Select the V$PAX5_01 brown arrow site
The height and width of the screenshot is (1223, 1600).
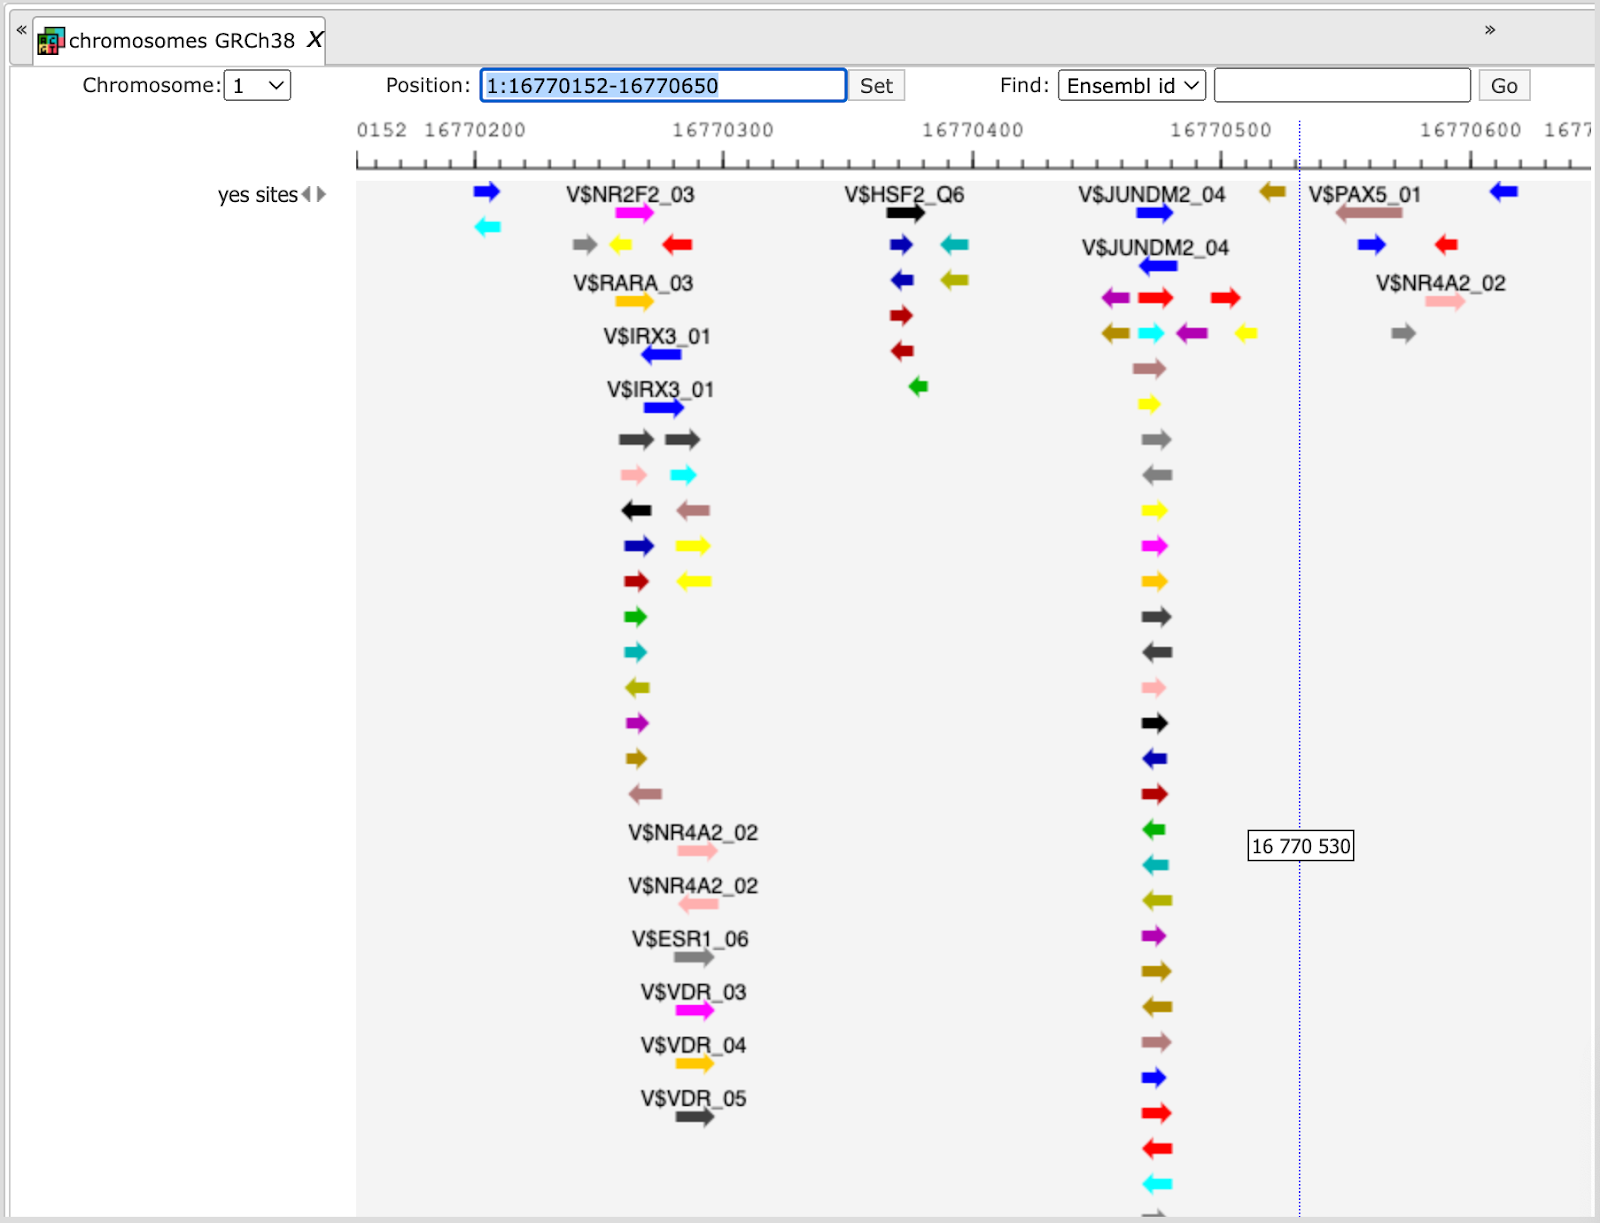click(1369, 213)
